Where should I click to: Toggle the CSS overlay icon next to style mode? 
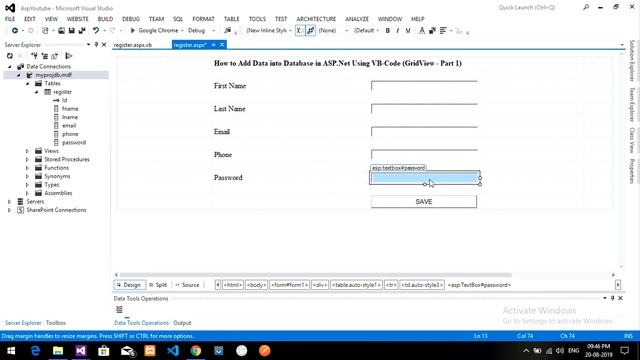point(311,31)
